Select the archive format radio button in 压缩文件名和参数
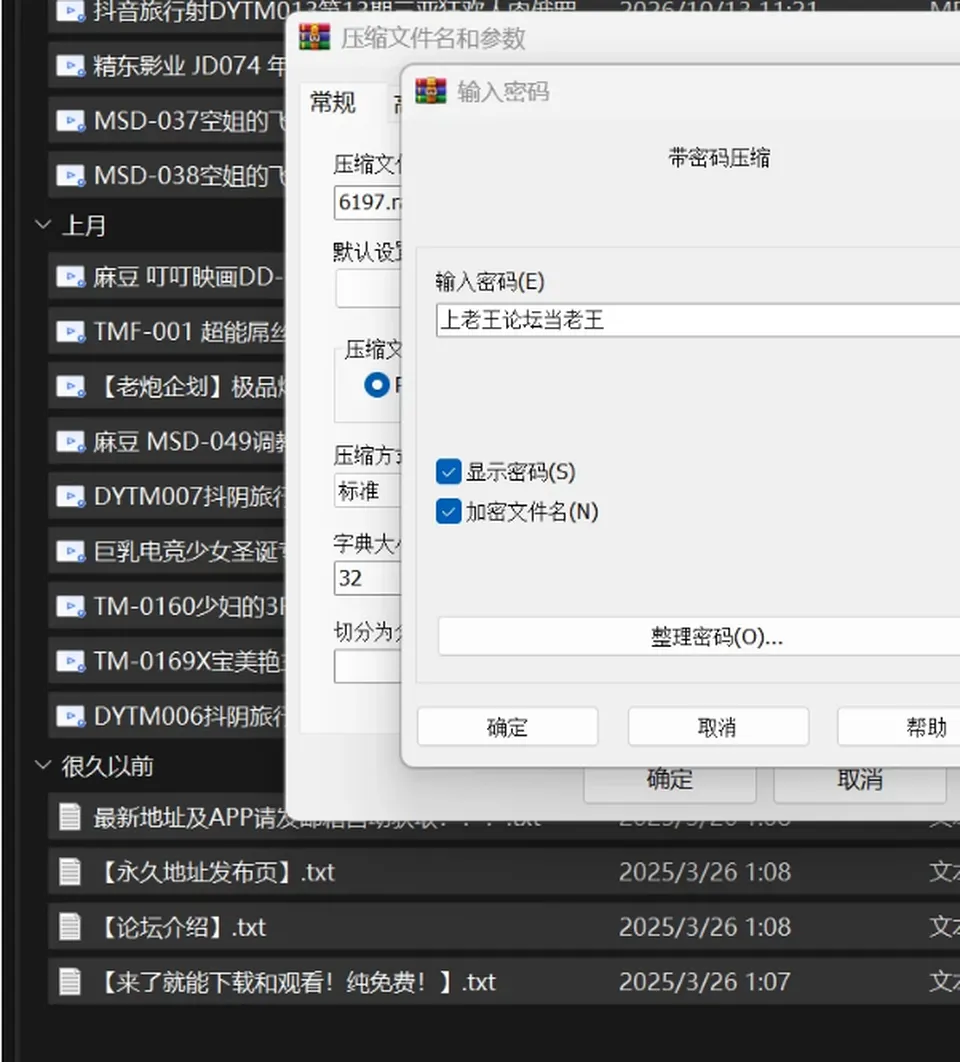Image resolution: width=960 pixels, height=1062 pixels. pos(377,385)
